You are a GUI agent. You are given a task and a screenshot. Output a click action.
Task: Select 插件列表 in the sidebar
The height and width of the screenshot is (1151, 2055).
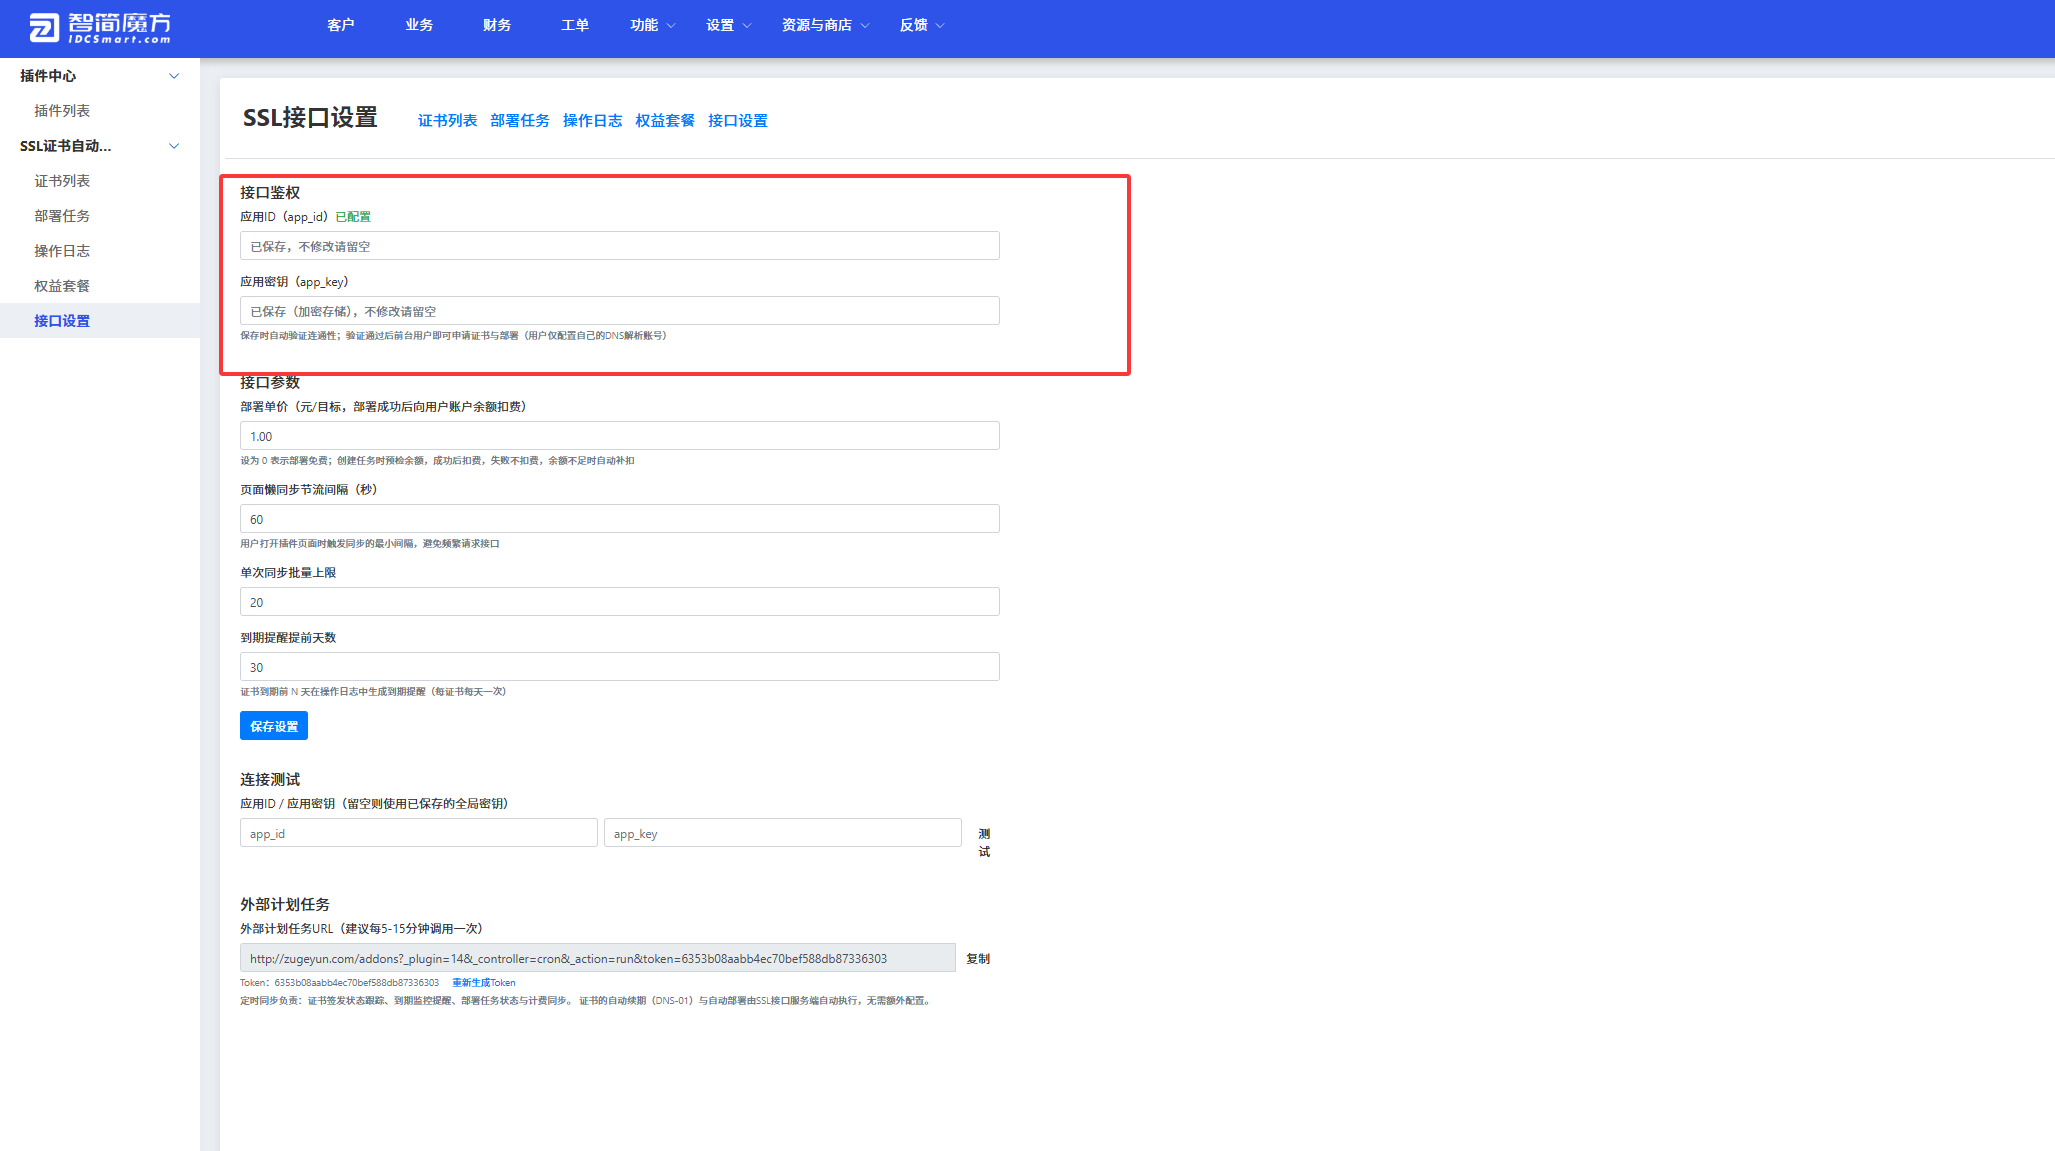[62, 111]
